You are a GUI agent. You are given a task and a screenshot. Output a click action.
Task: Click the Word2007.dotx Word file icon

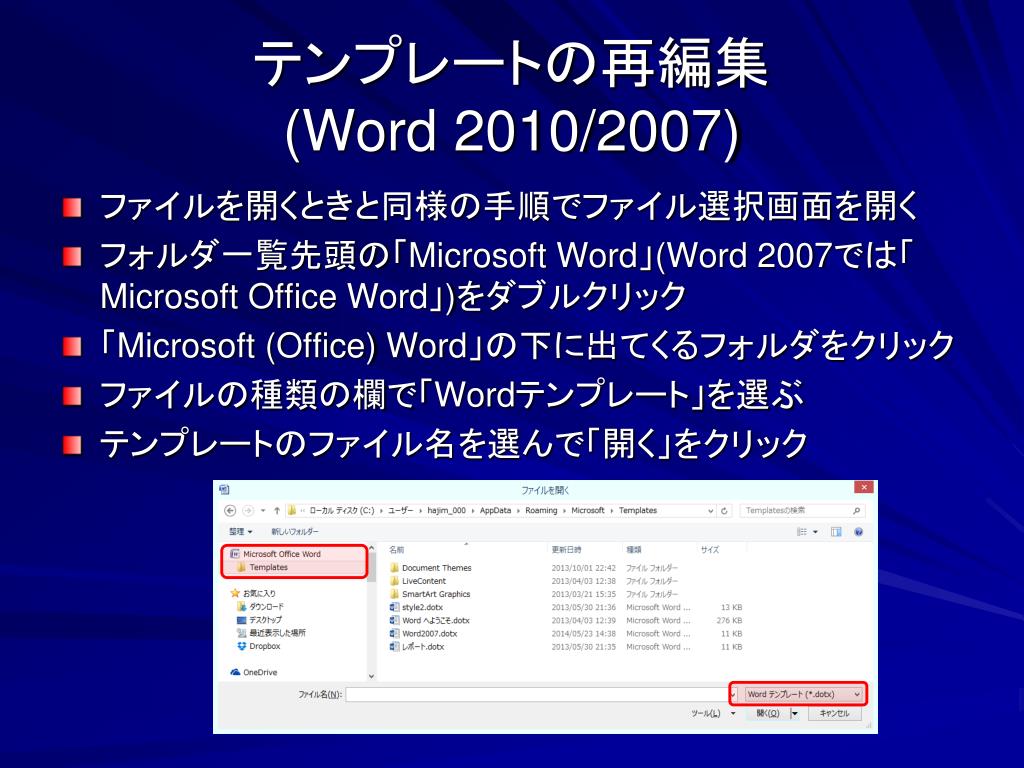(x=394, y=633)
